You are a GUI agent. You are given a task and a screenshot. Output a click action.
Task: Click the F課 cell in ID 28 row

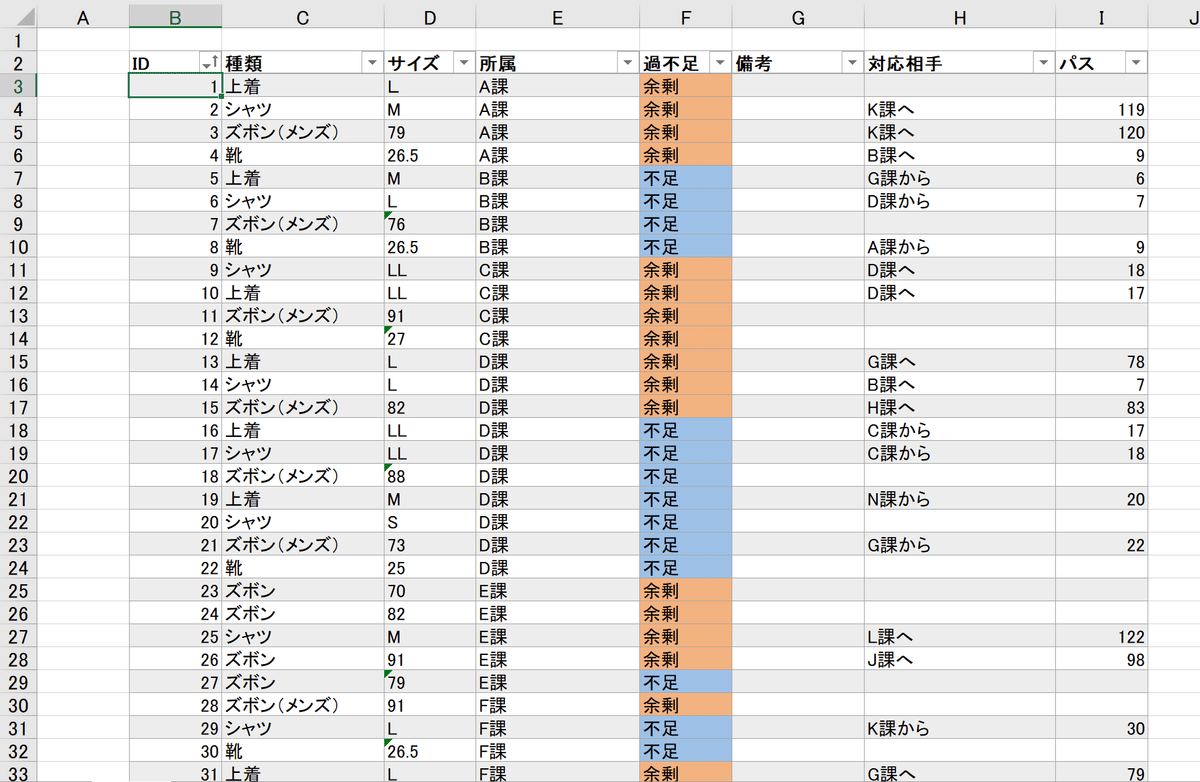[558, 706]
